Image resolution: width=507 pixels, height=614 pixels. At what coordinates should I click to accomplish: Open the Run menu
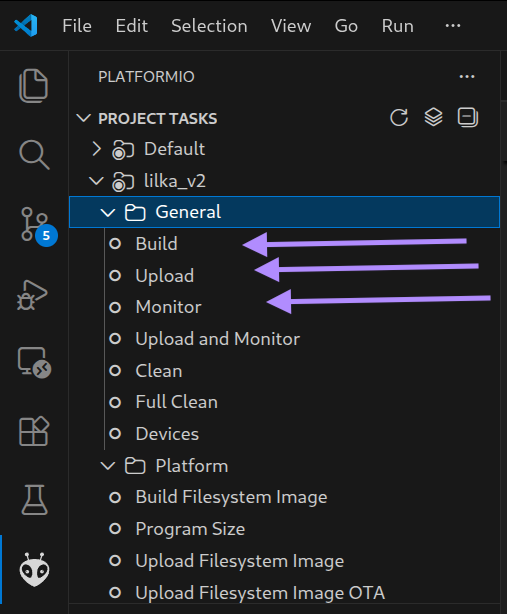pos(397,26)
